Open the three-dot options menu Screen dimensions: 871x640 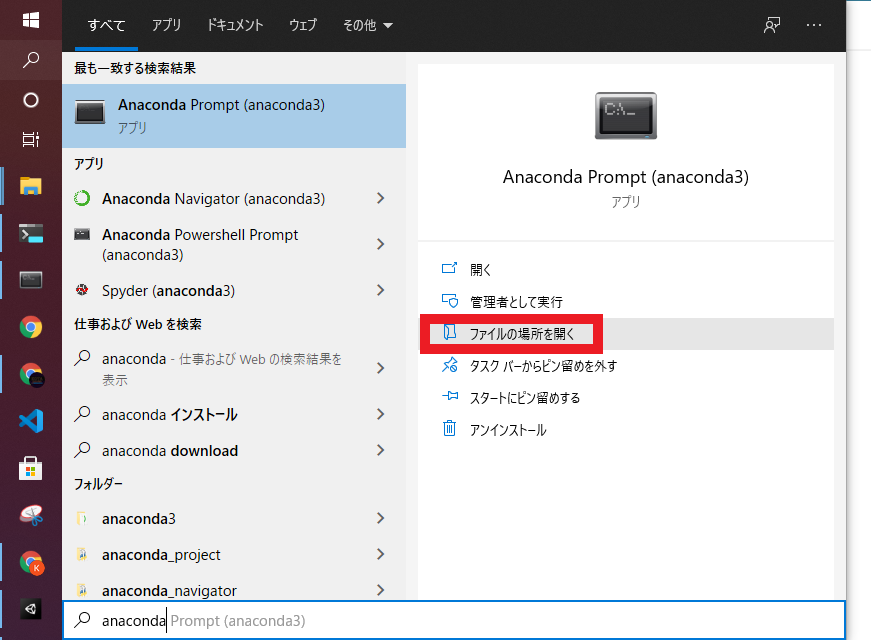pyautogui.click(x=814, y=25)
